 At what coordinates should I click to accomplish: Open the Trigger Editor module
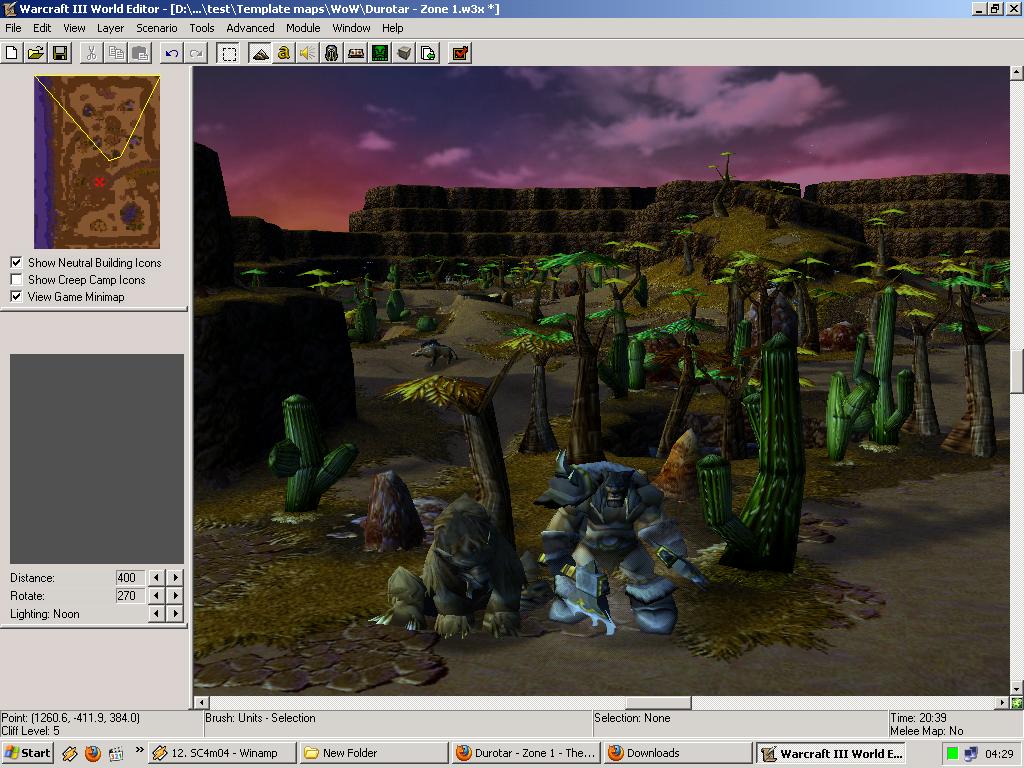point(283,53)
